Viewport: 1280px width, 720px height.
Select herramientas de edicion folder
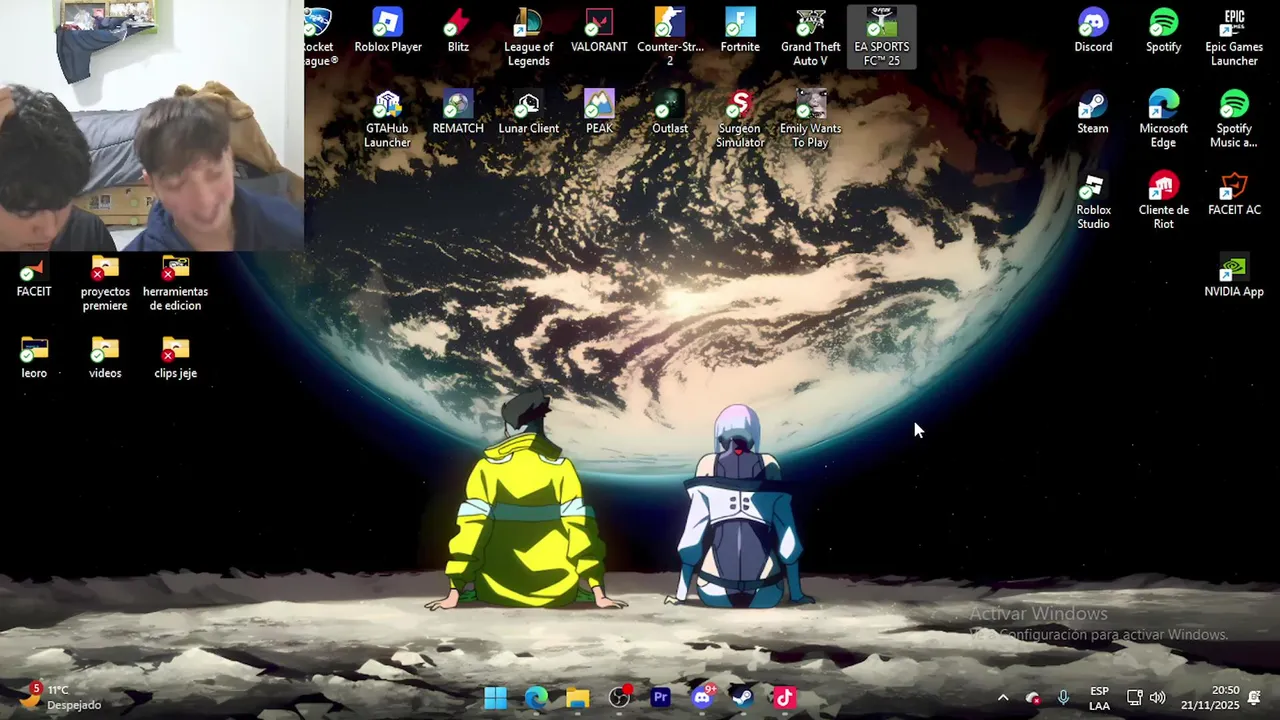(175, 284)
